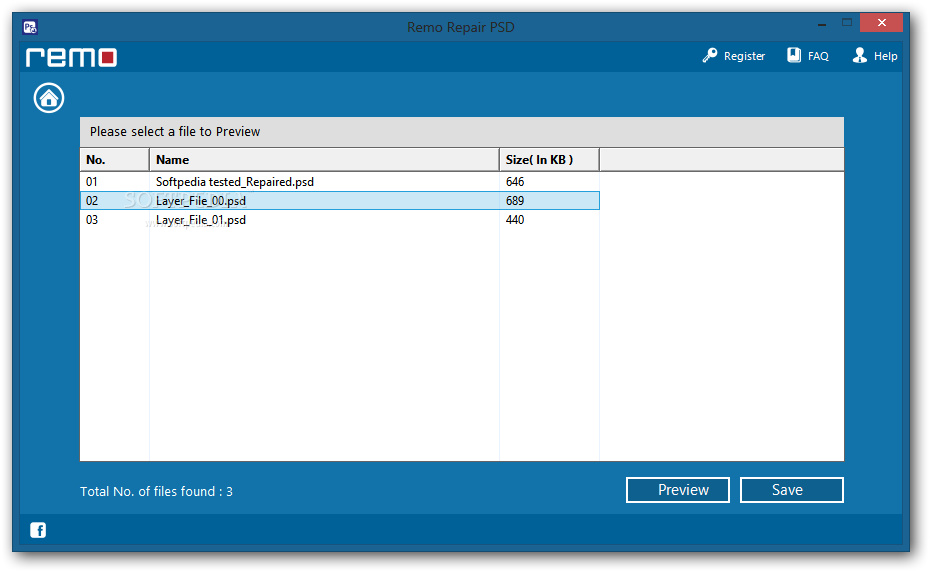
Task: Click the Help person icon
Action: pyautogui.click(x=859, y=55)
